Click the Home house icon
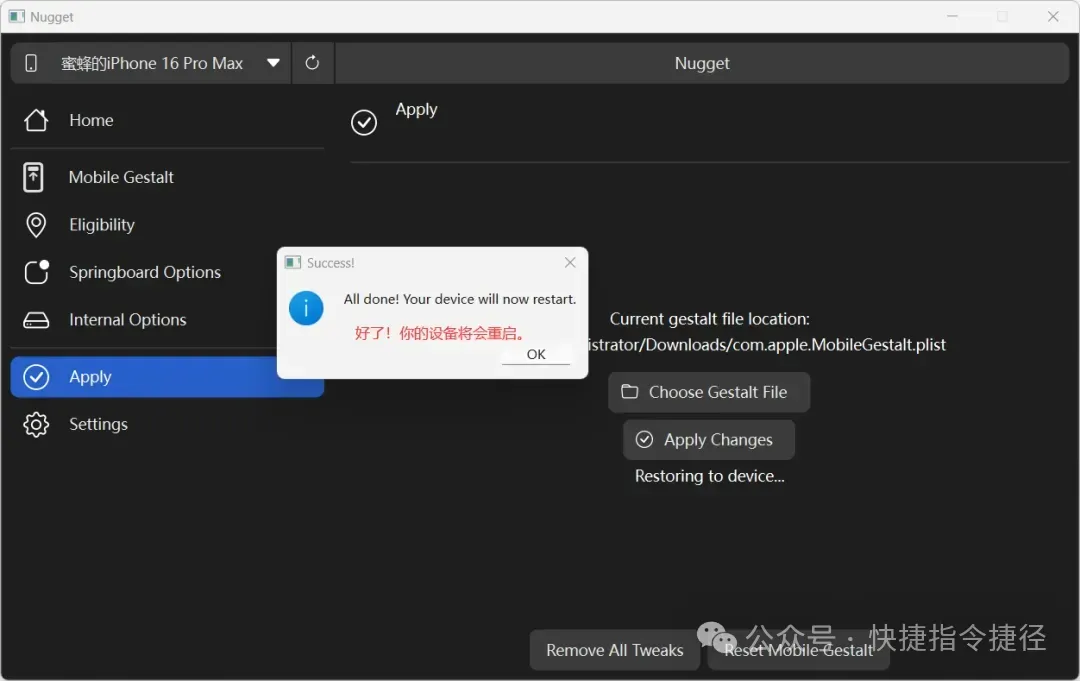Screen dimensions: 1080x681 click(x=36, y=121)
